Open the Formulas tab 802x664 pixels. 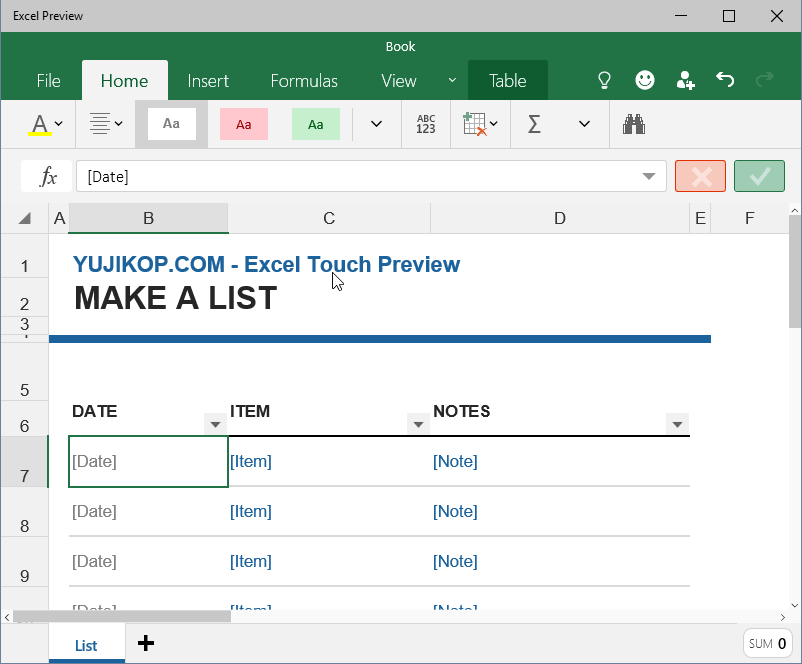coord(304,81)
